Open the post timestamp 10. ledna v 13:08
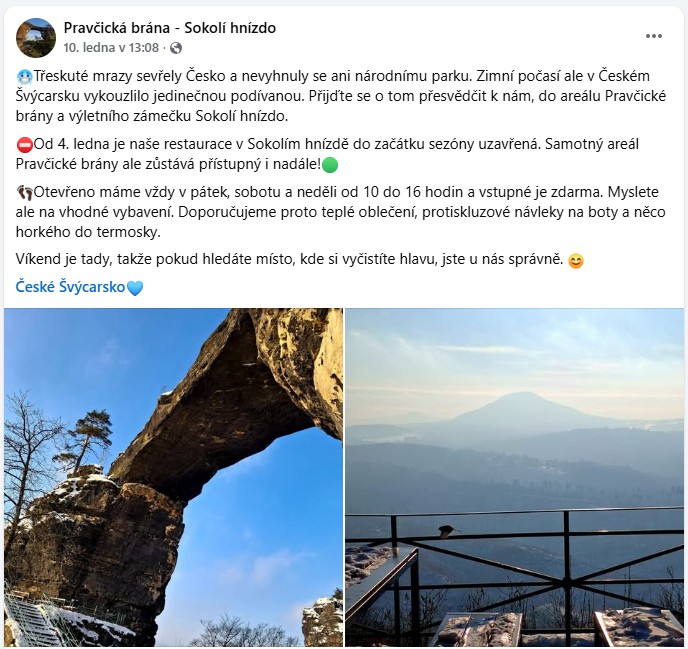The height and width of the screenshot is (649, 688). (111, 47)
